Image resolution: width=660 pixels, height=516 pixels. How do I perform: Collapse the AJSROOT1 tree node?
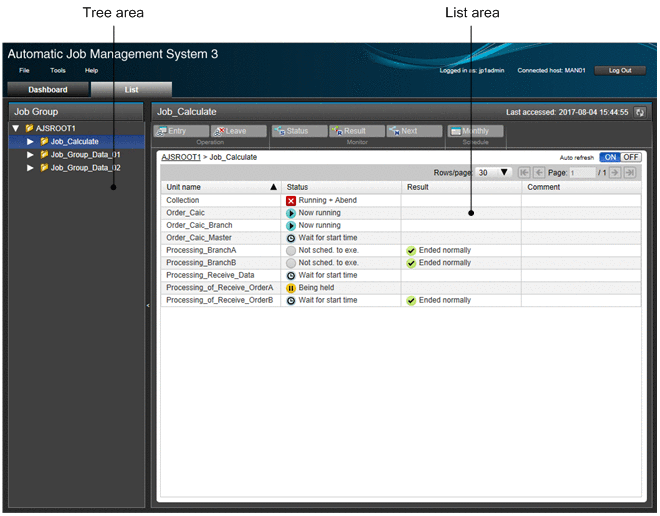coord(16,128)
